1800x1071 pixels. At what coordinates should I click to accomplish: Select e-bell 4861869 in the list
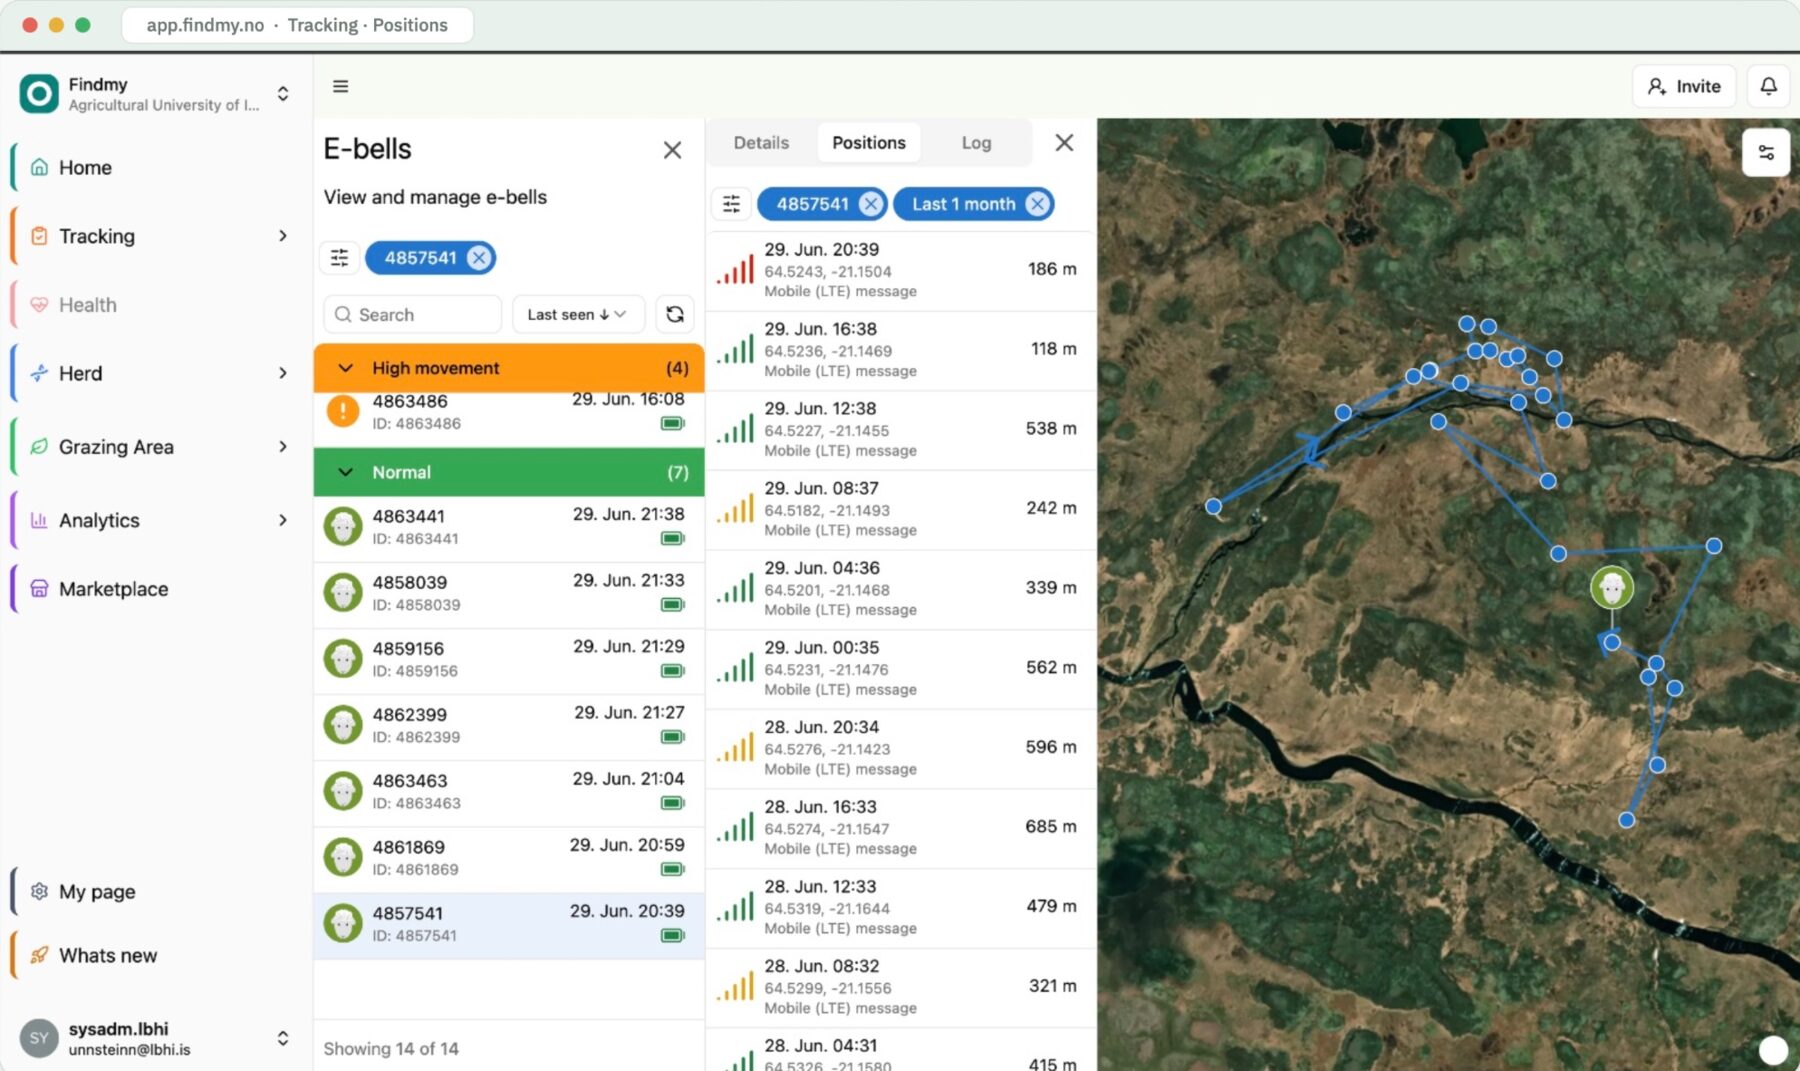[509, 858]
